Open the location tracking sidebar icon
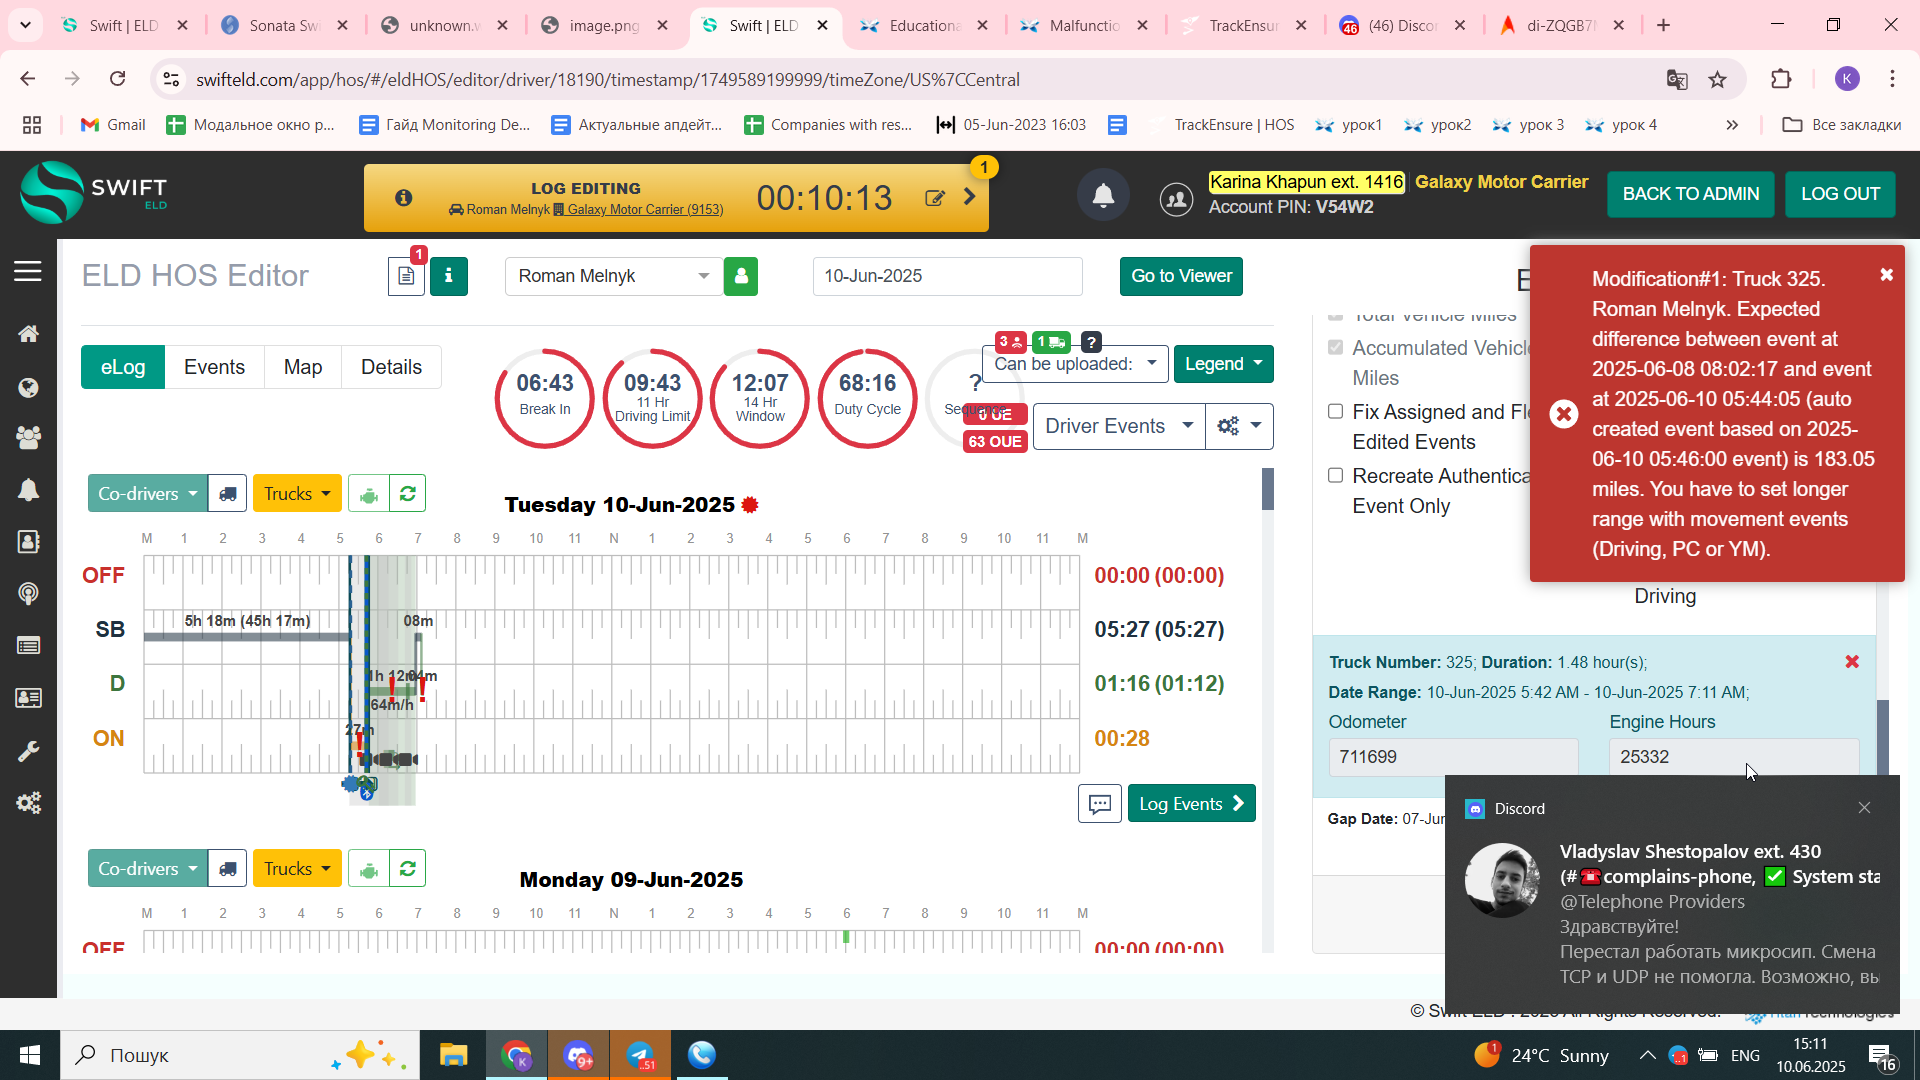 [28, 594]
